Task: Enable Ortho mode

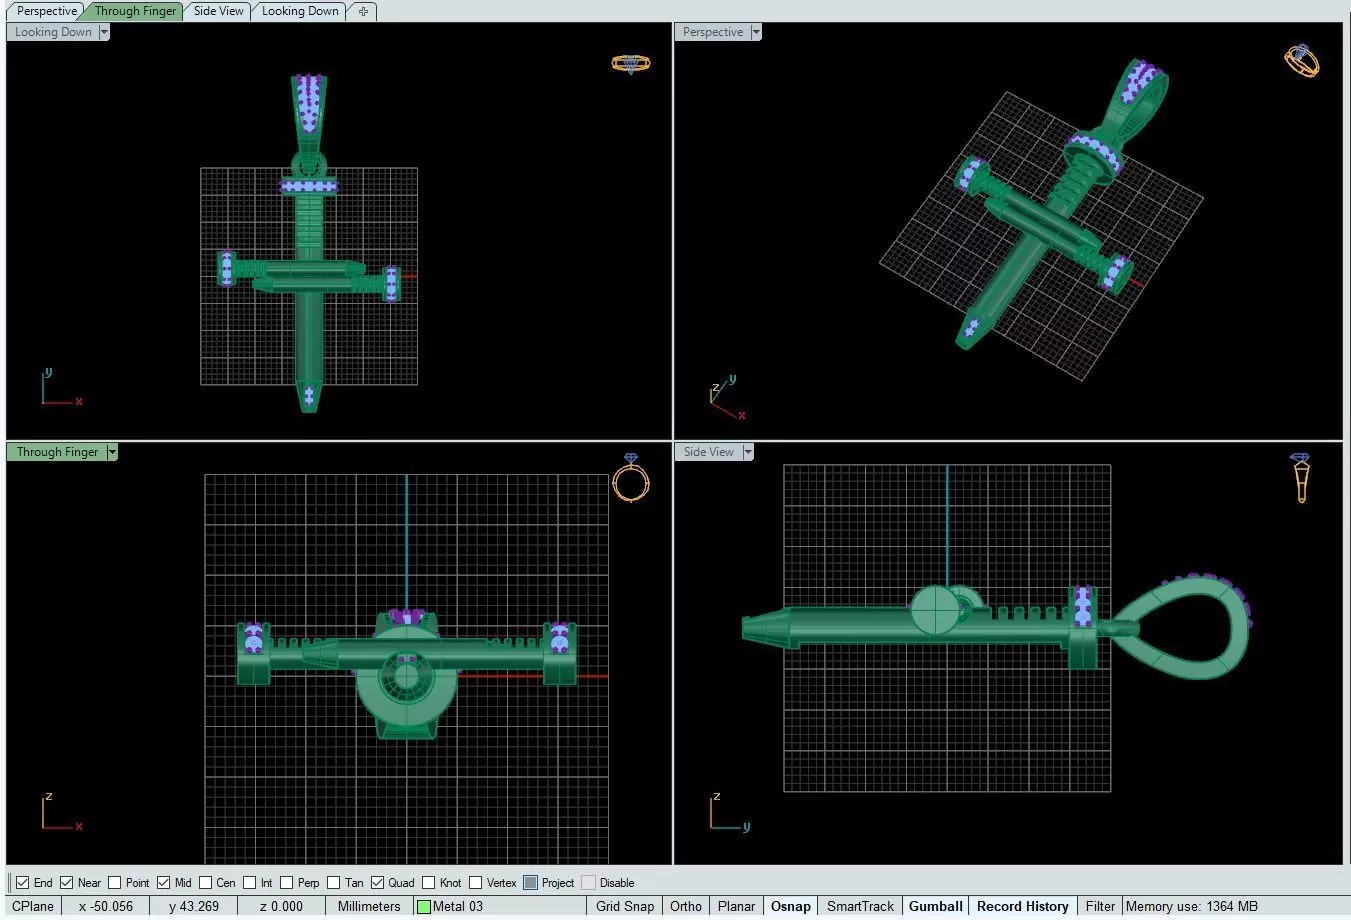Action: (x=686, y=906)
